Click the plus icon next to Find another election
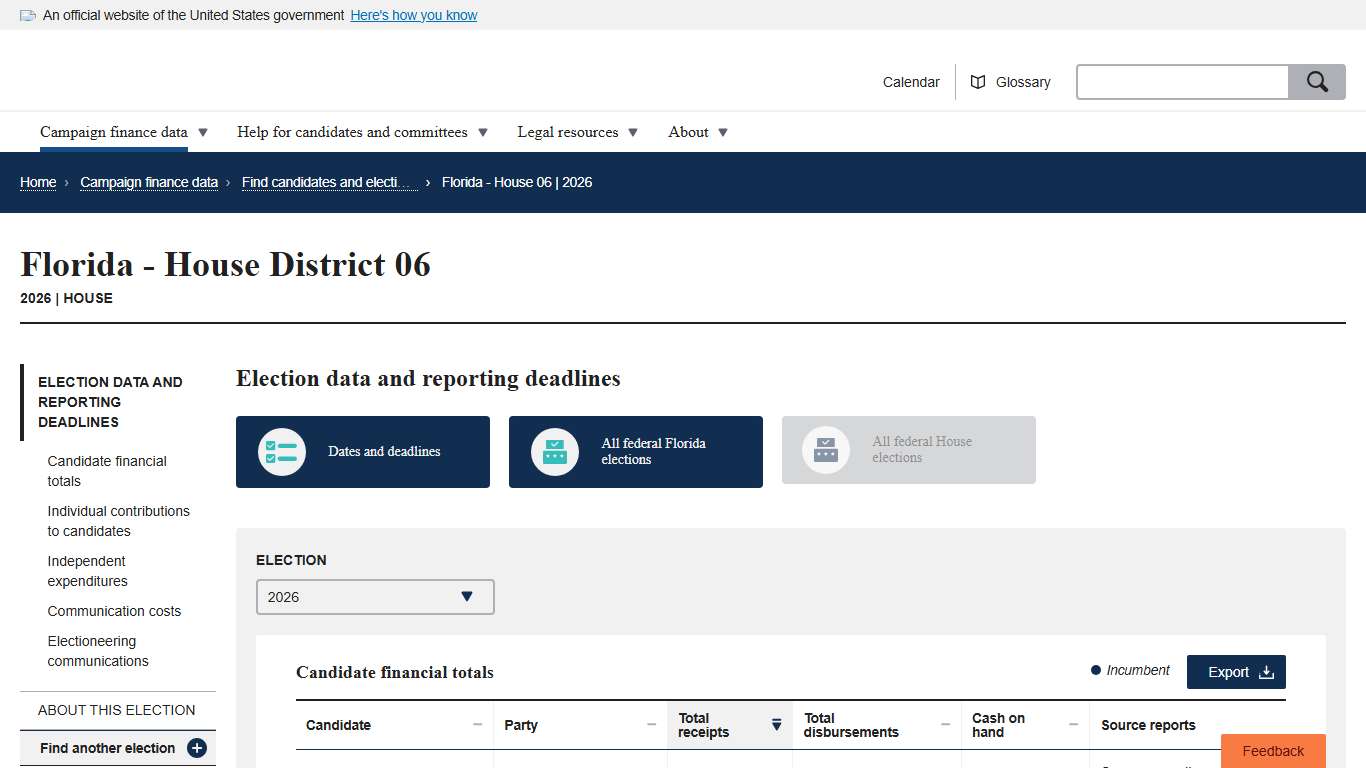 coord(198,748)
